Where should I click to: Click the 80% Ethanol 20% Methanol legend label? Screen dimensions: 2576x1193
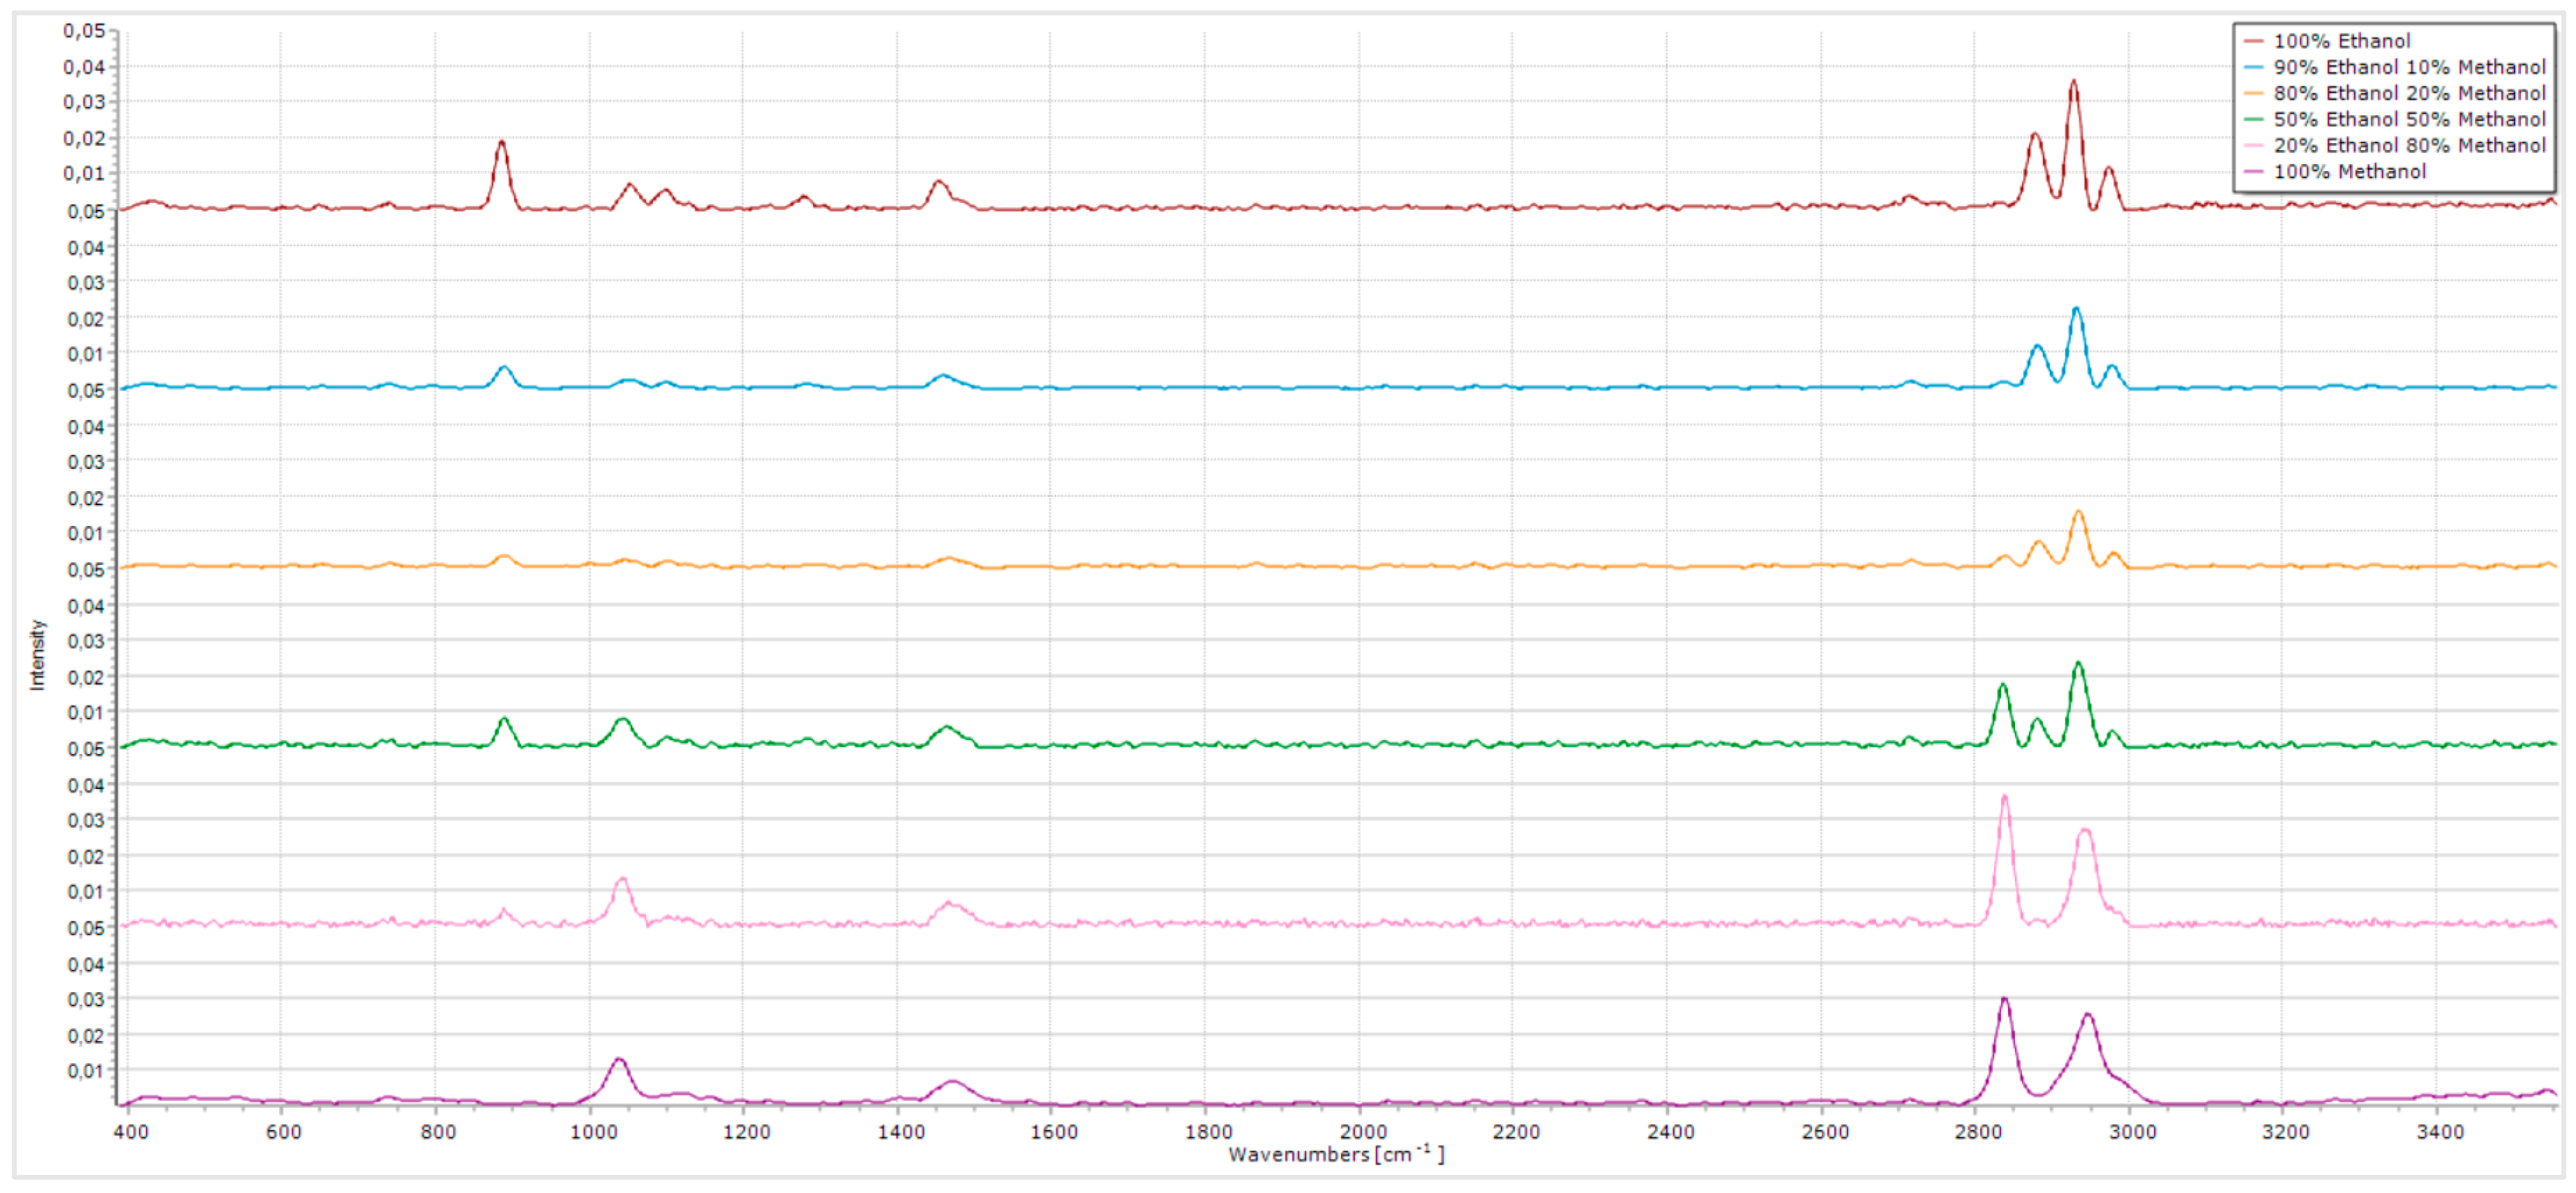pos(2409,93)
